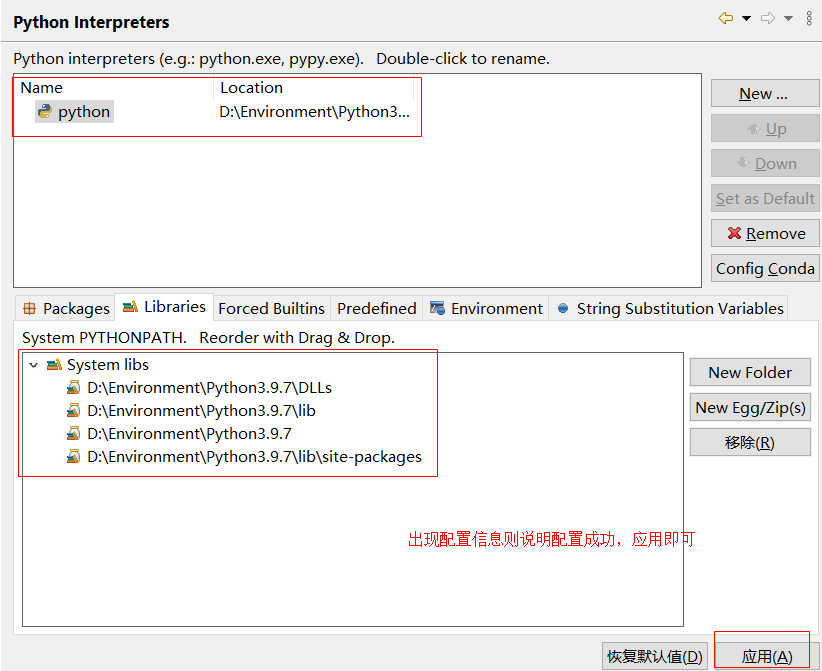This screenshot has width=822, height=671.
Task: Click the Set as Default button
Action: [765, 198]
